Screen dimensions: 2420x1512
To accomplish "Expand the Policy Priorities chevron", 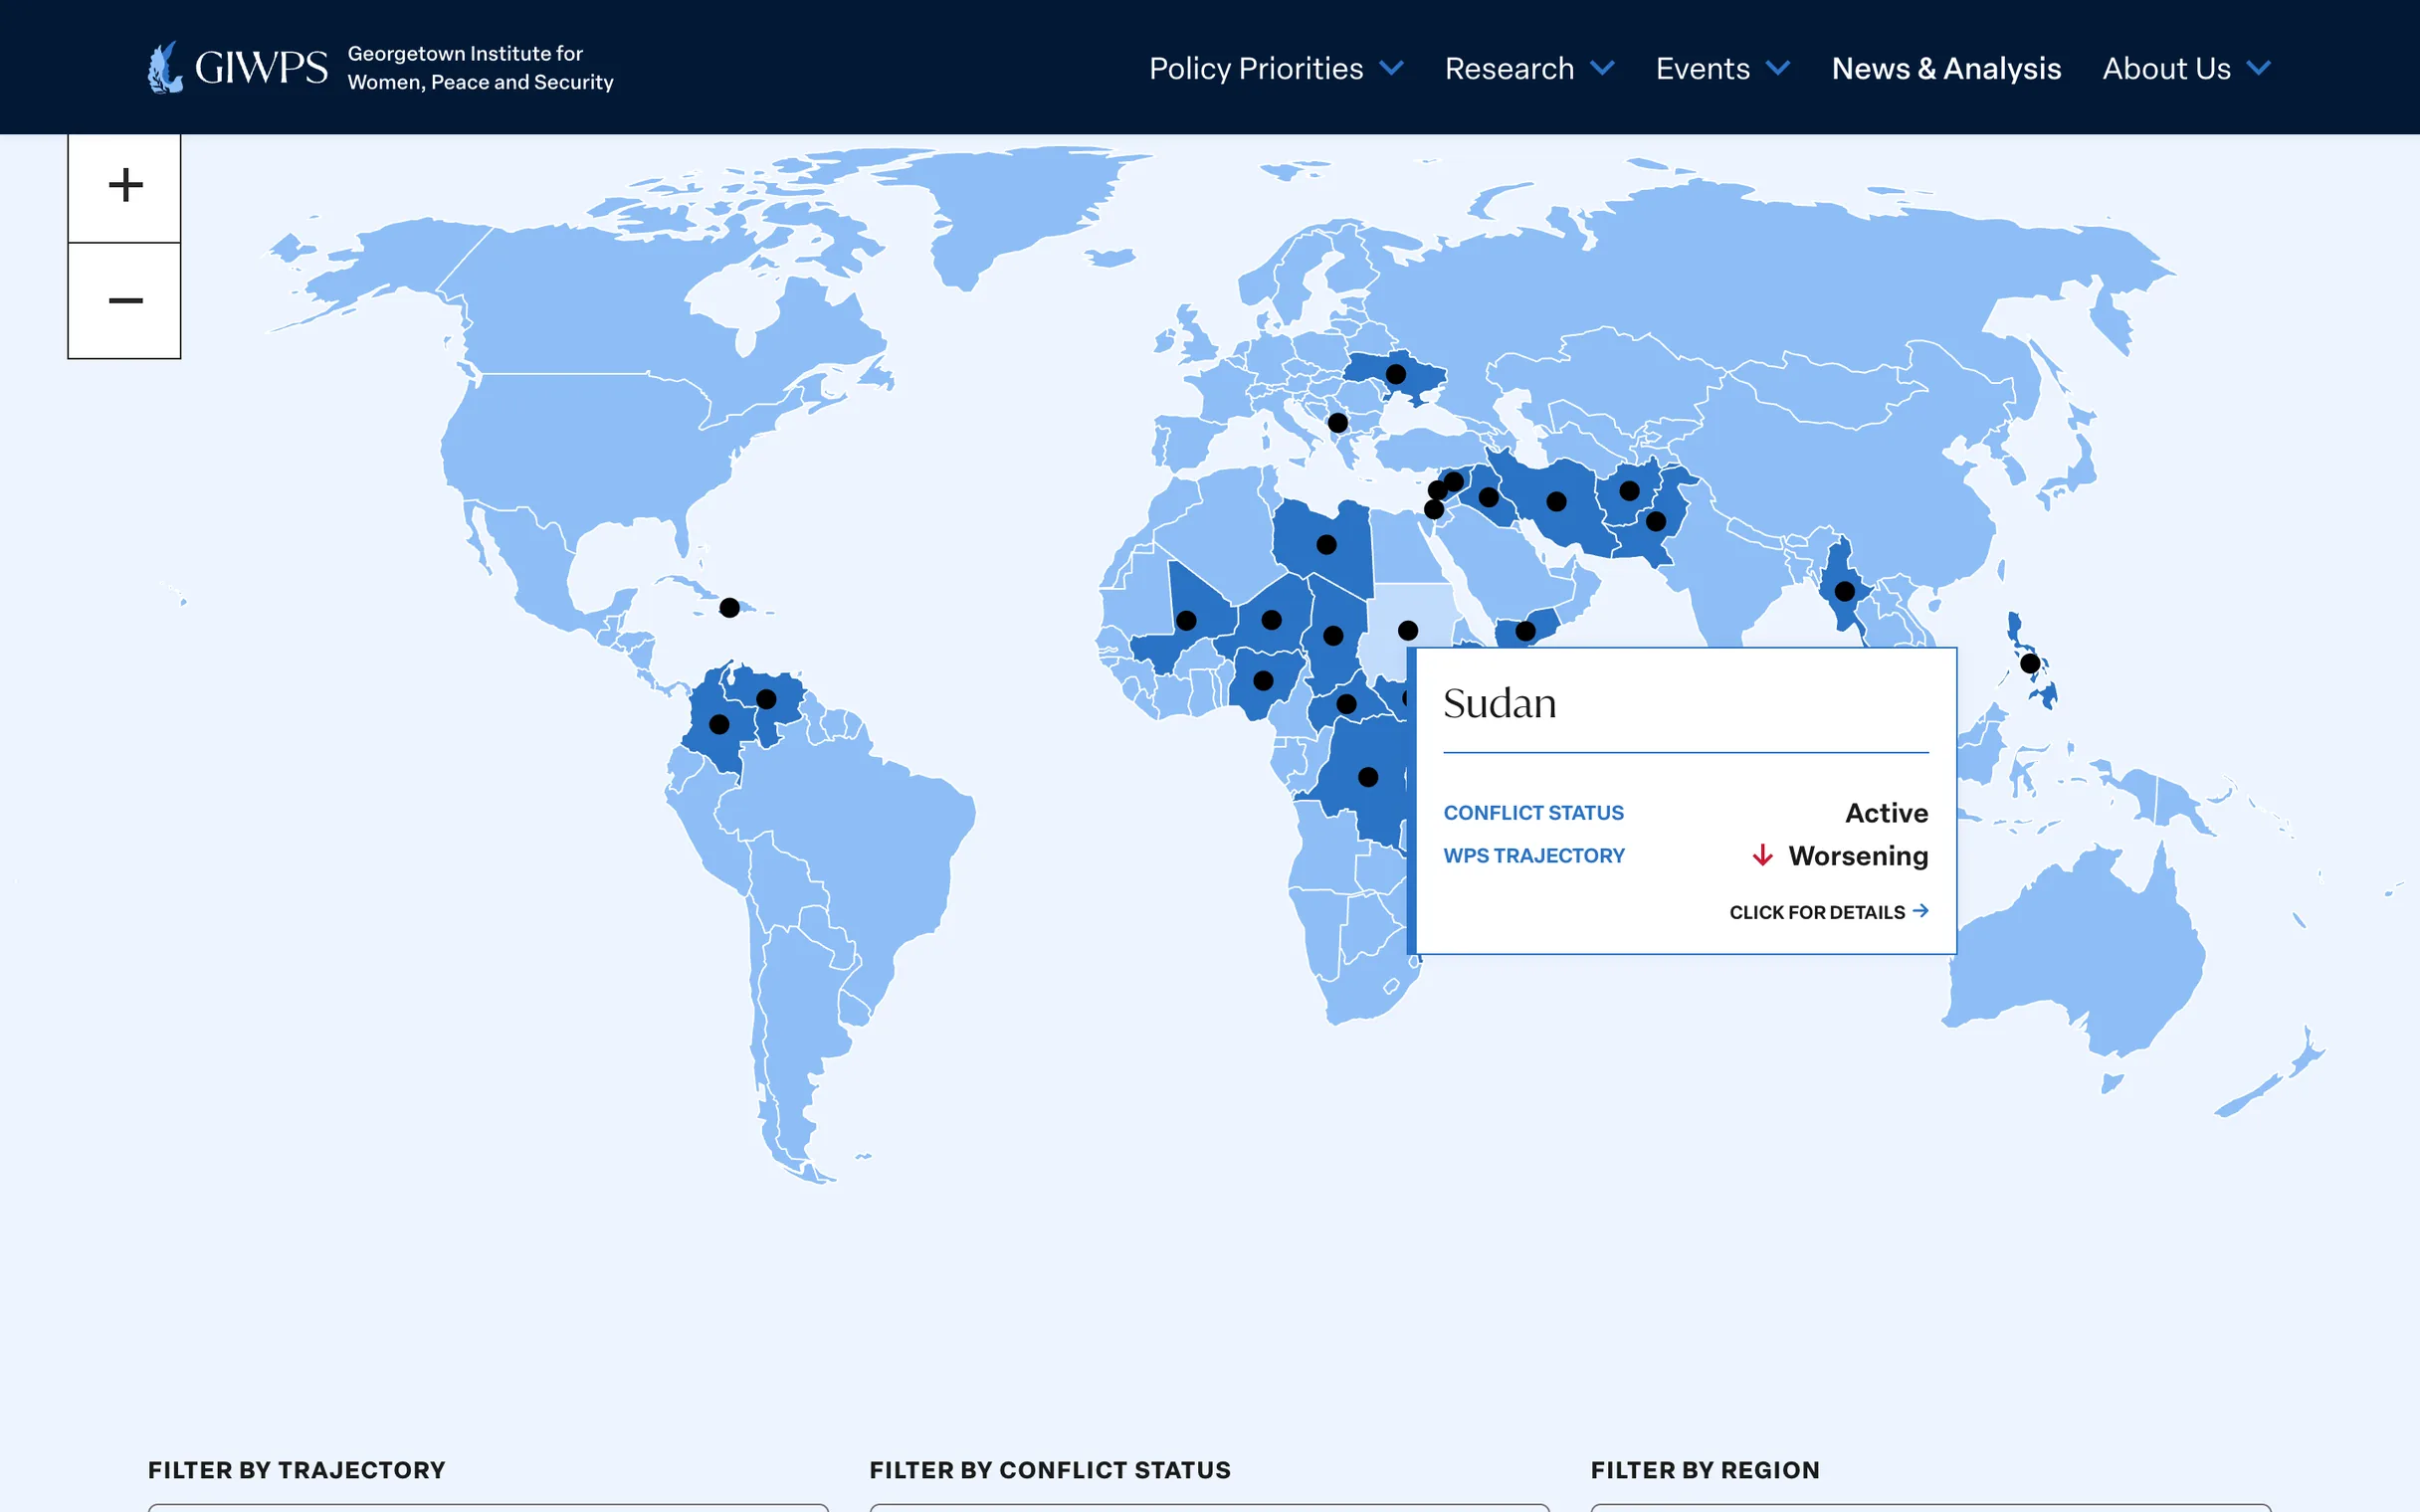I will (x=1391, y=68).
